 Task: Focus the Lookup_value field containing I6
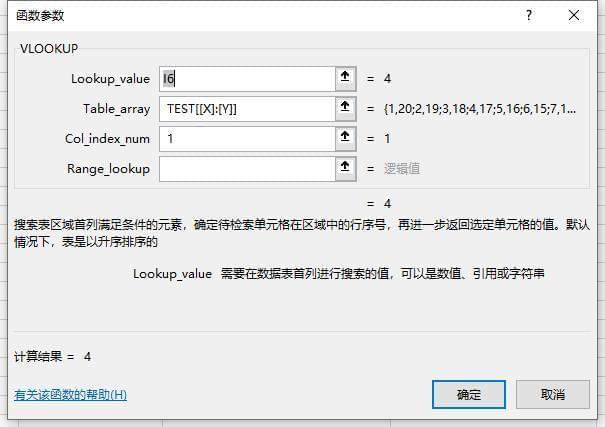pos(247,79)
